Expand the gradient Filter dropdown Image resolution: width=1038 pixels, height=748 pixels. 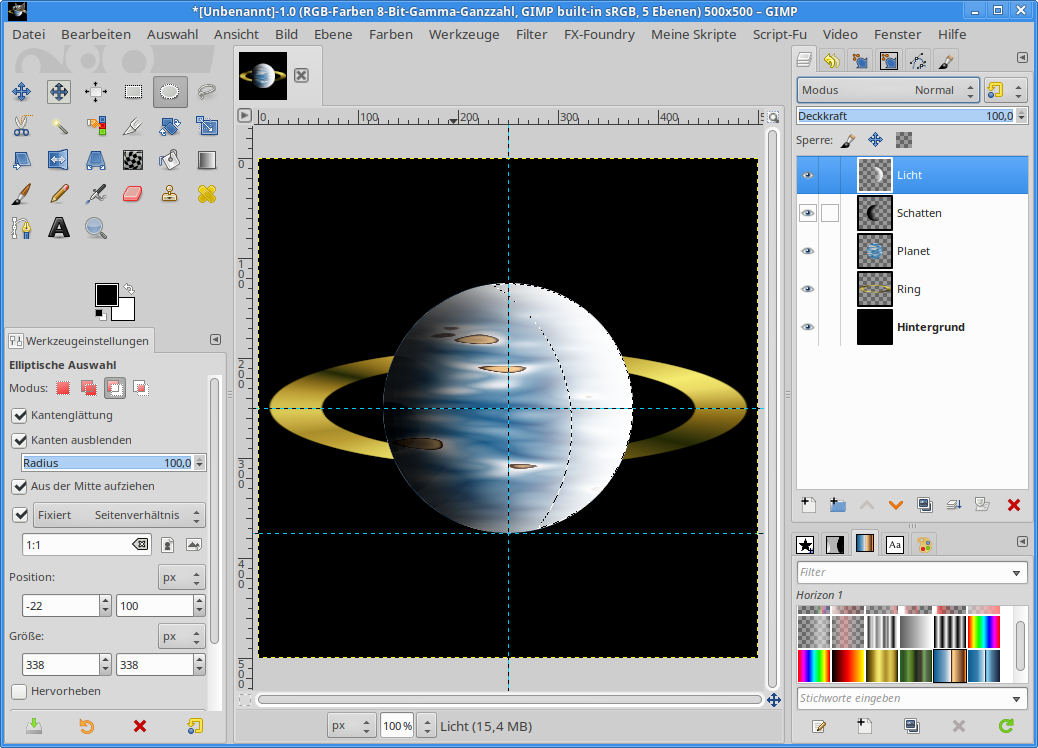pyautogui.click(x=1017, y=573)
